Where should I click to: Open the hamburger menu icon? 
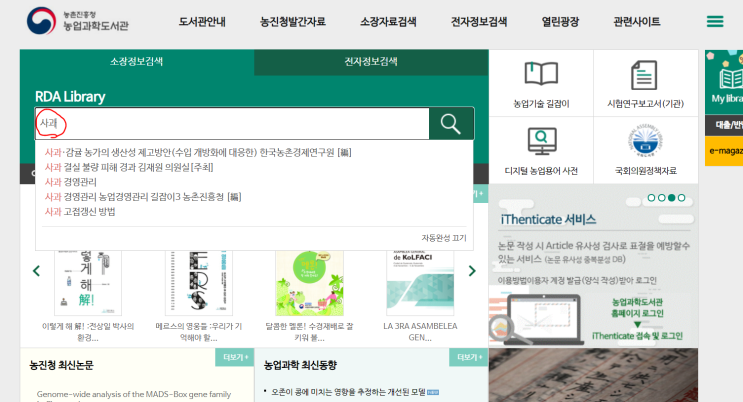(715, 21)
